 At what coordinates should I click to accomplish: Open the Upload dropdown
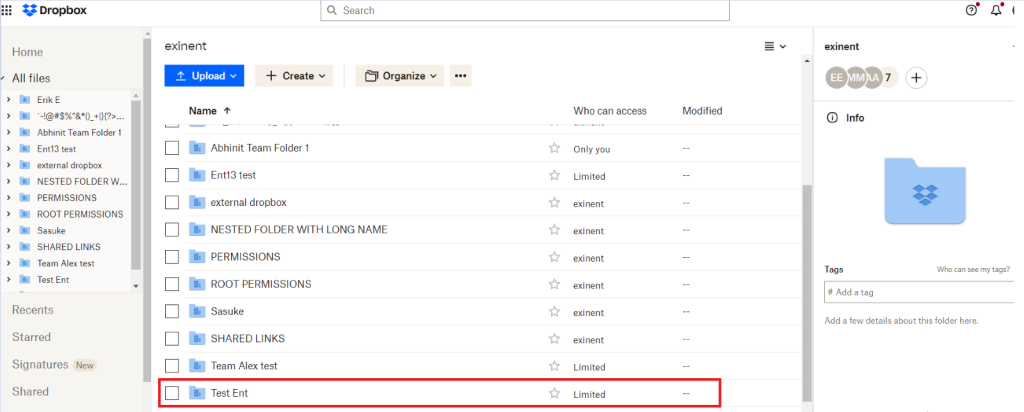click(x=204, y=76)
